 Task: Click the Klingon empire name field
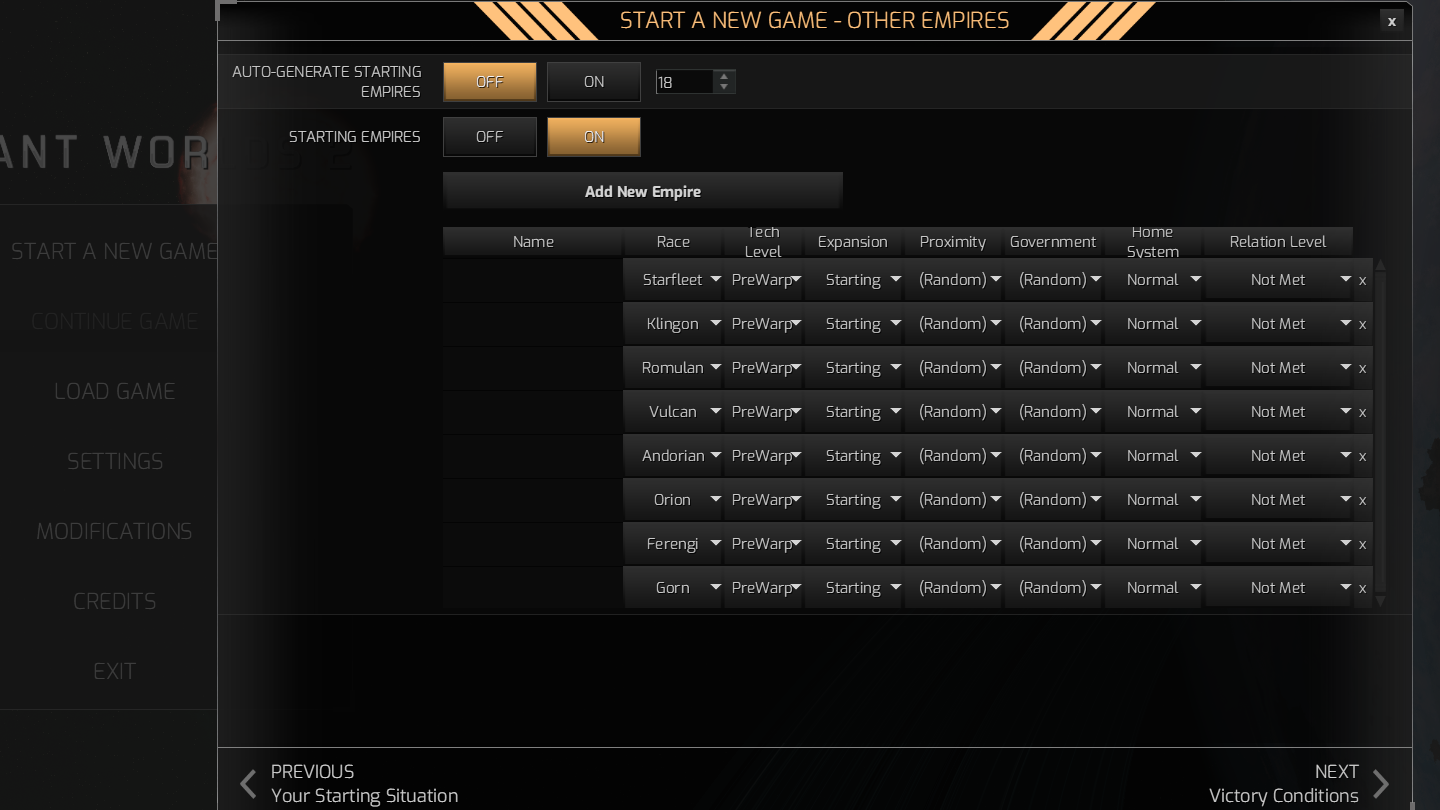pyautogui.click(x=533, y=324)
